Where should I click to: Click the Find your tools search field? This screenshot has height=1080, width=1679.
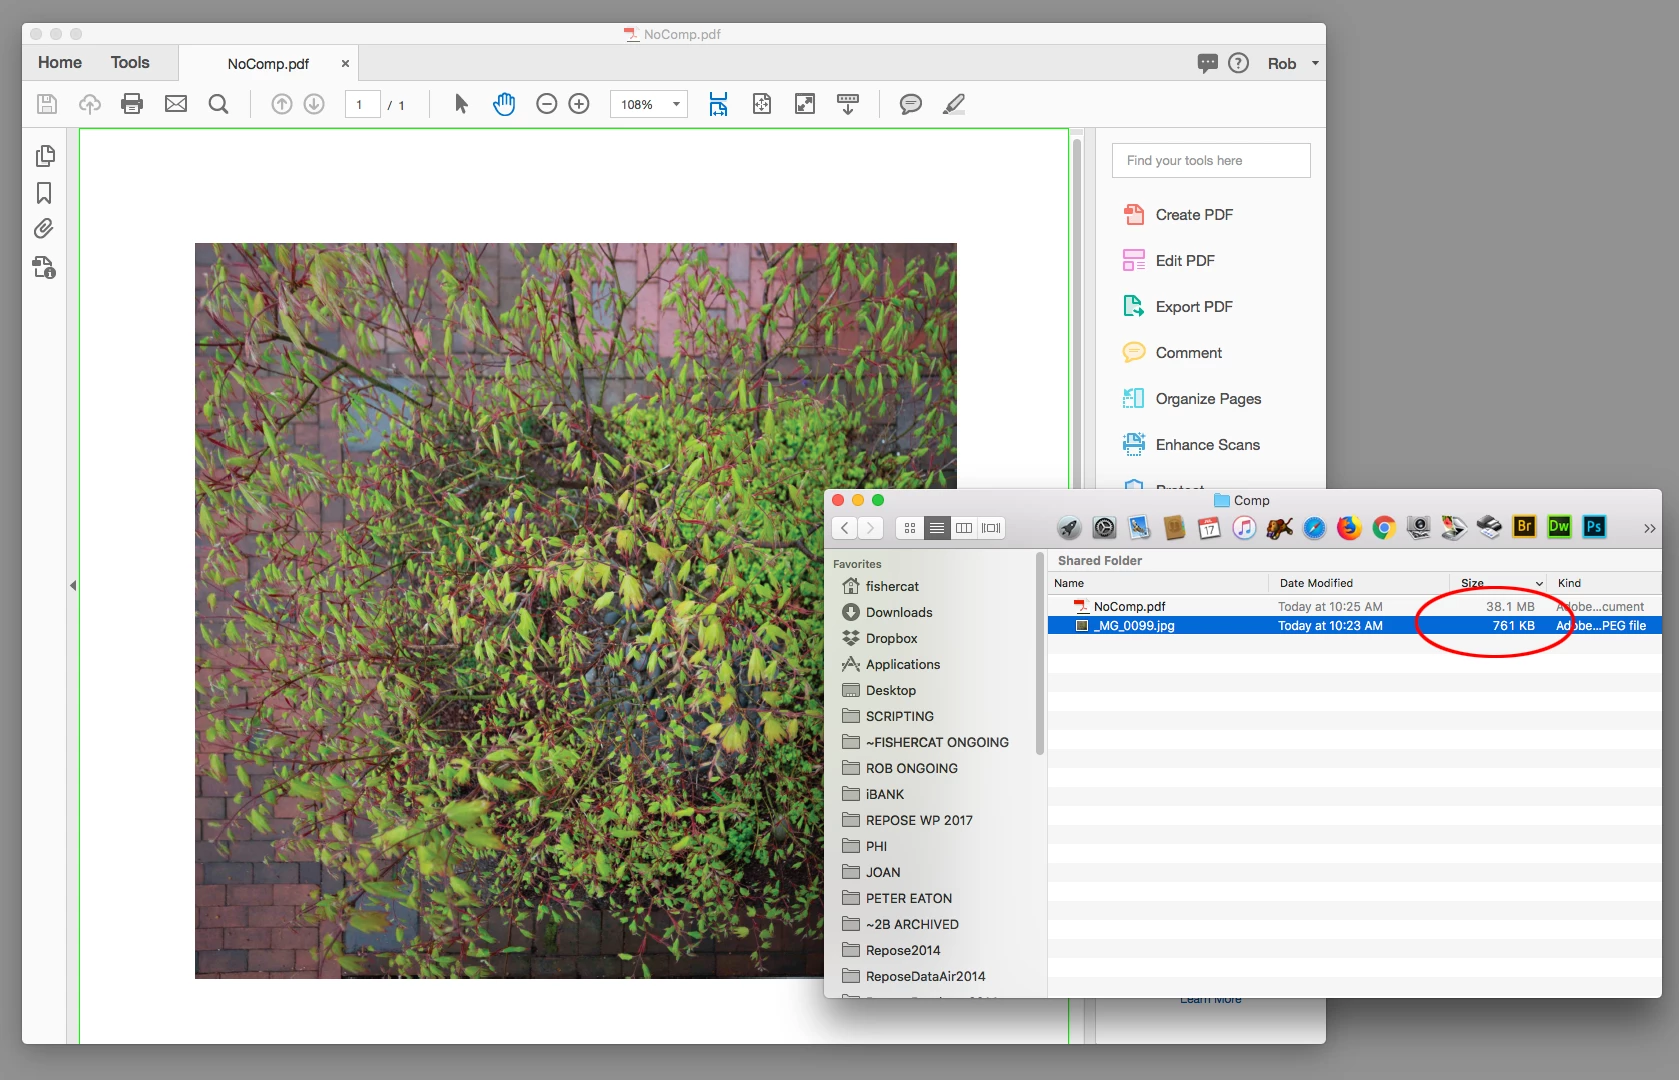1211,160
